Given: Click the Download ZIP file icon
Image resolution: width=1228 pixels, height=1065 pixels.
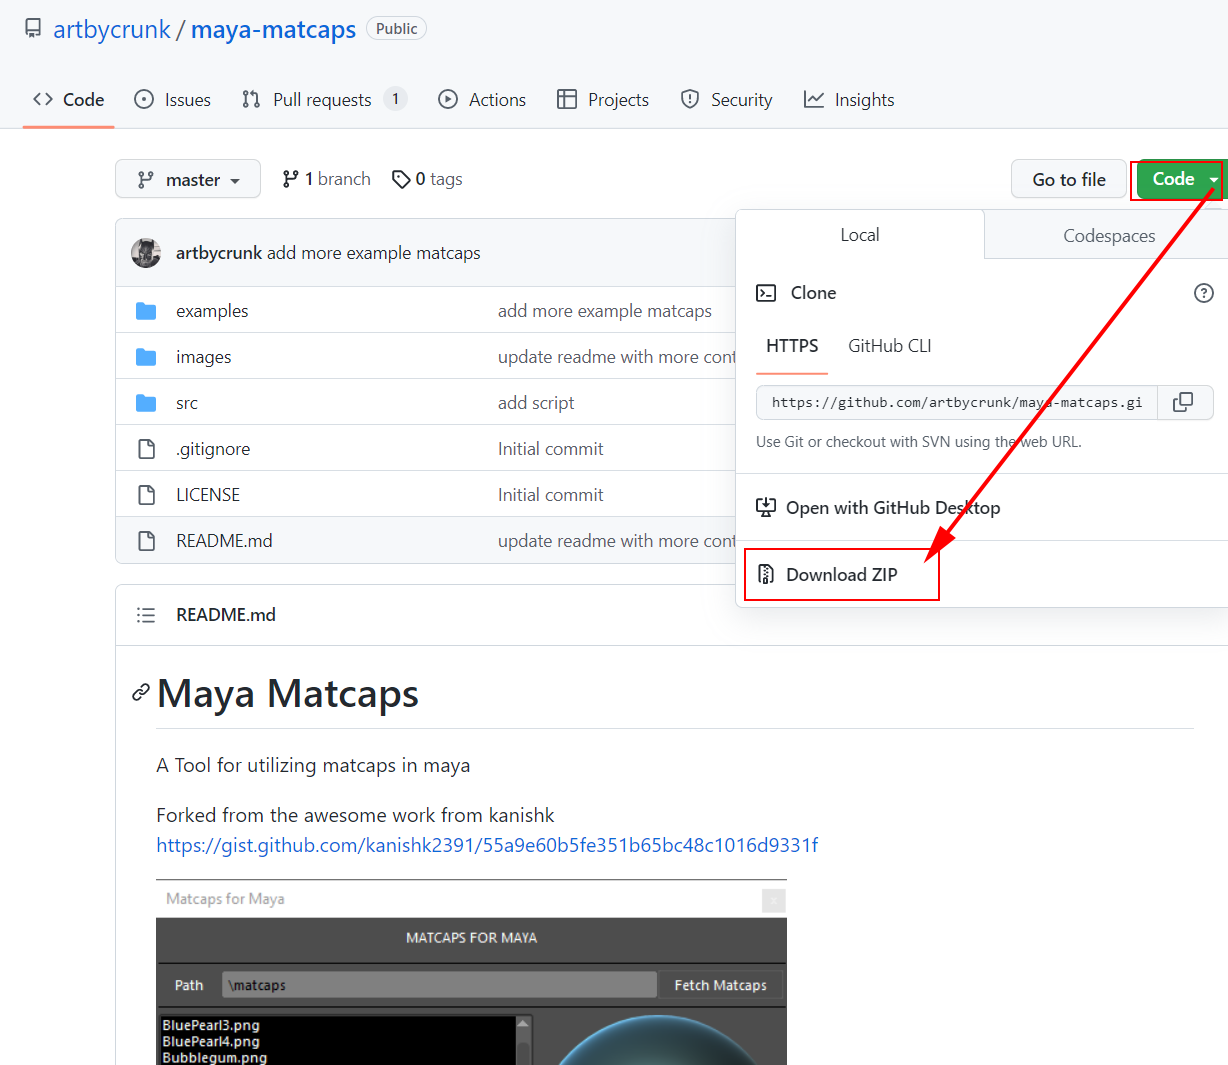Looking at the screenshot, I should (x=766, y=574).
